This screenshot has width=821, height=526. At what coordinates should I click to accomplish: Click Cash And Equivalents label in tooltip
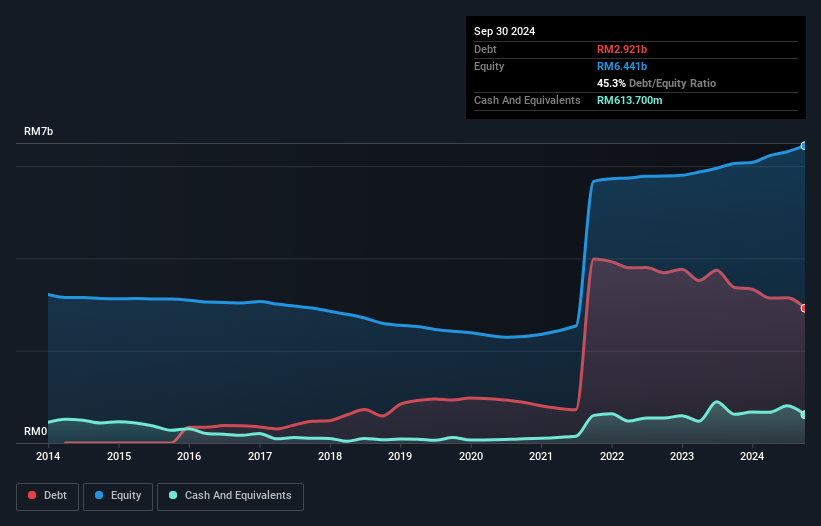tap(527, 100)
